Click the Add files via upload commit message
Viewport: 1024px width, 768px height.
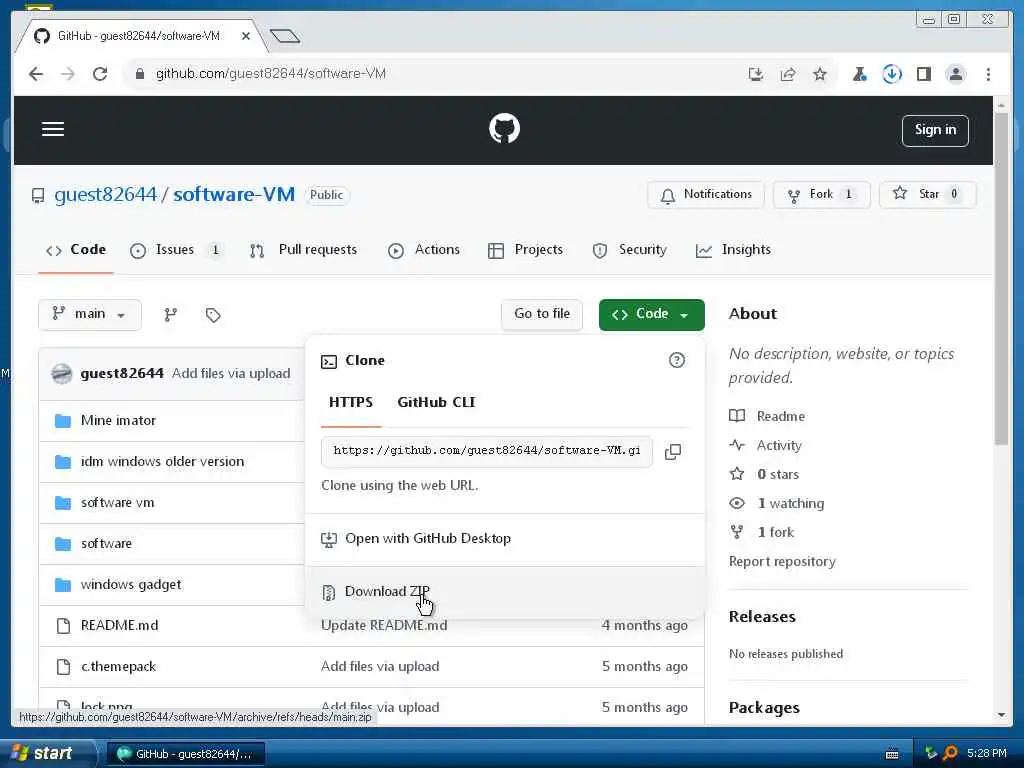point(231,374)
